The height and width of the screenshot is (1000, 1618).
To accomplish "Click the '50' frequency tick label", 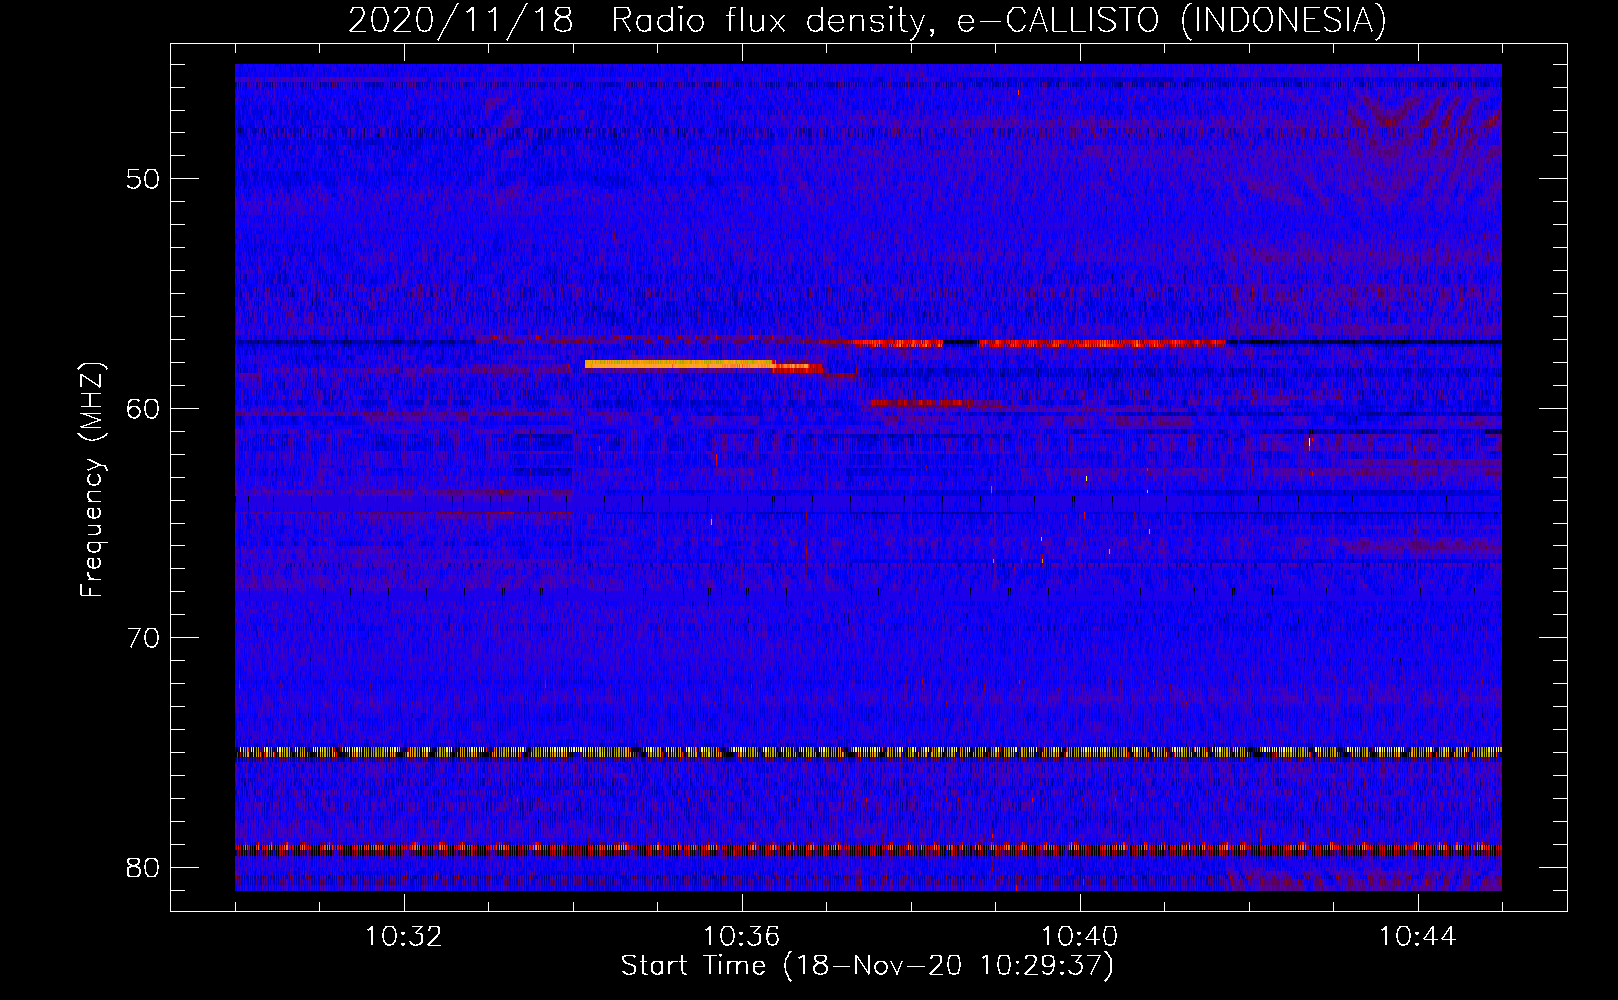I will [x=143, y=179].
